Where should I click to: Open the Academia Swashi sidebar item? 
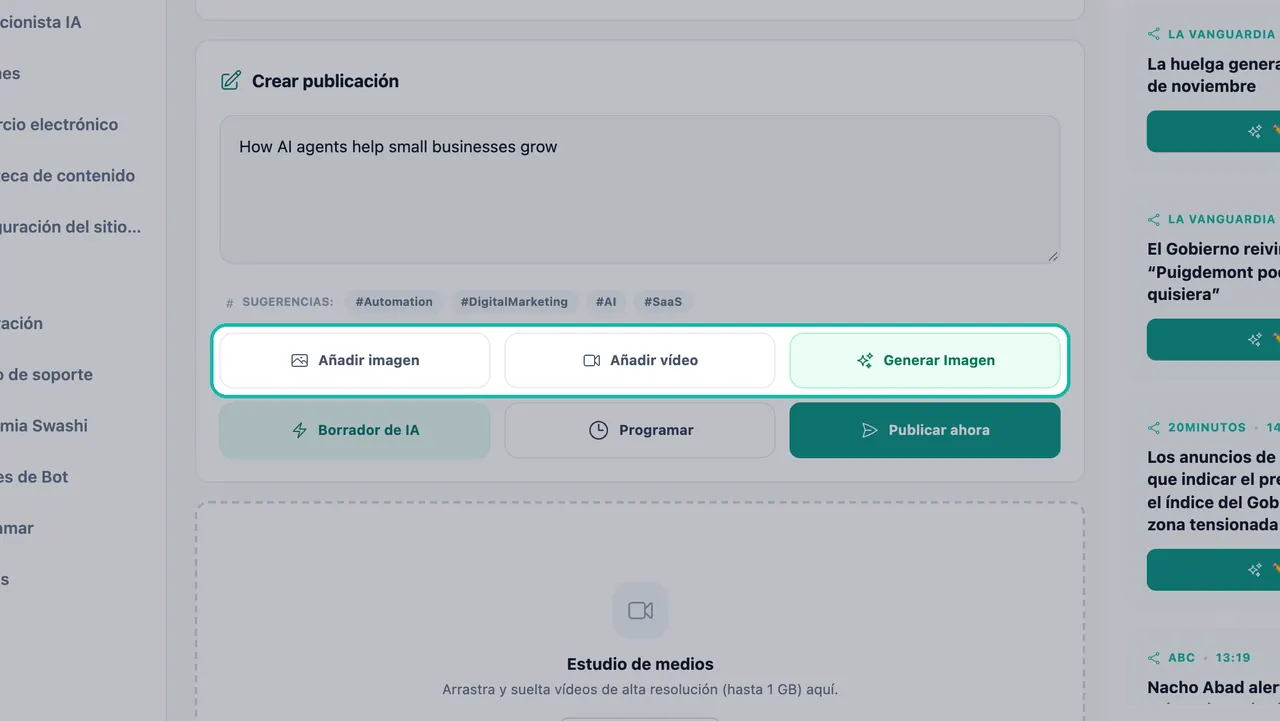[44, 425]
